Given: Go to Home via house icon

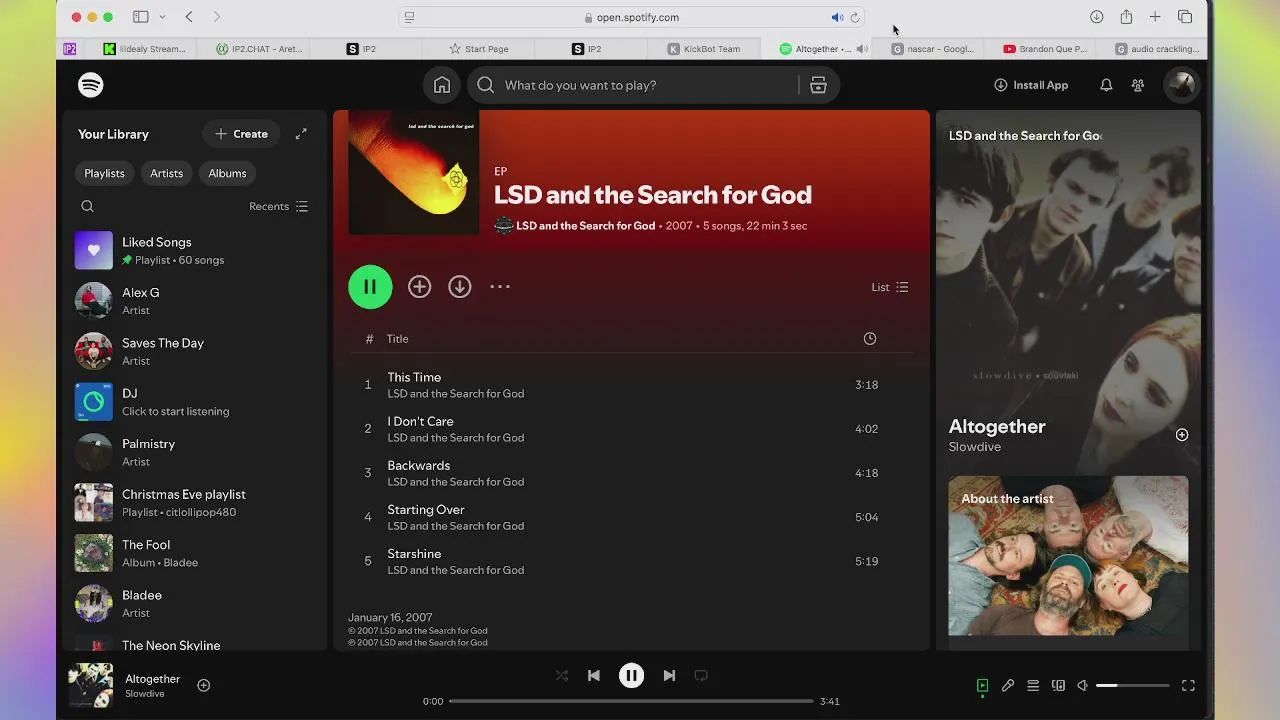Looking at the screenshot, I should point(442,85).
